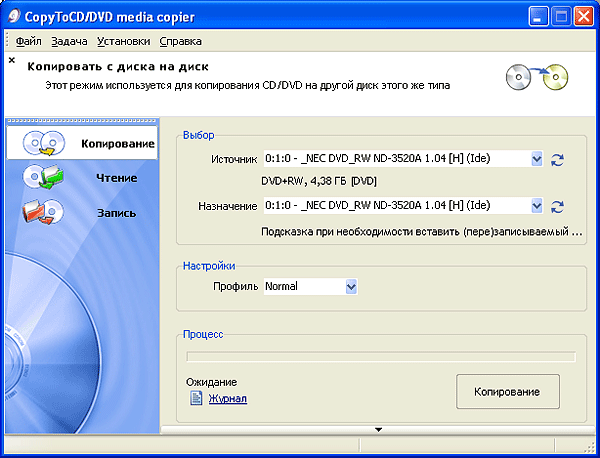Close the CopyToCD/DVD media copier window
Viewport: 600px width, 458px height.
[x=584, y=17]
